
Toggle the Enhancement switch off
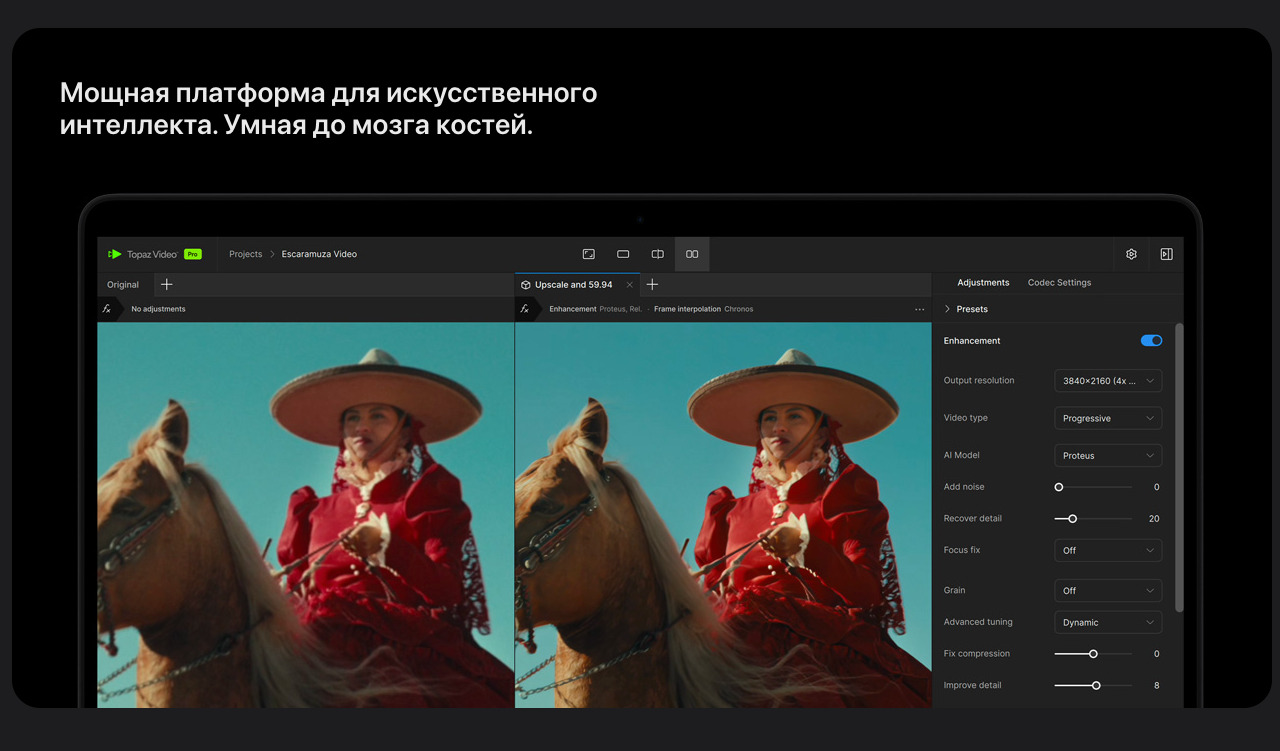coord(1151,341)
